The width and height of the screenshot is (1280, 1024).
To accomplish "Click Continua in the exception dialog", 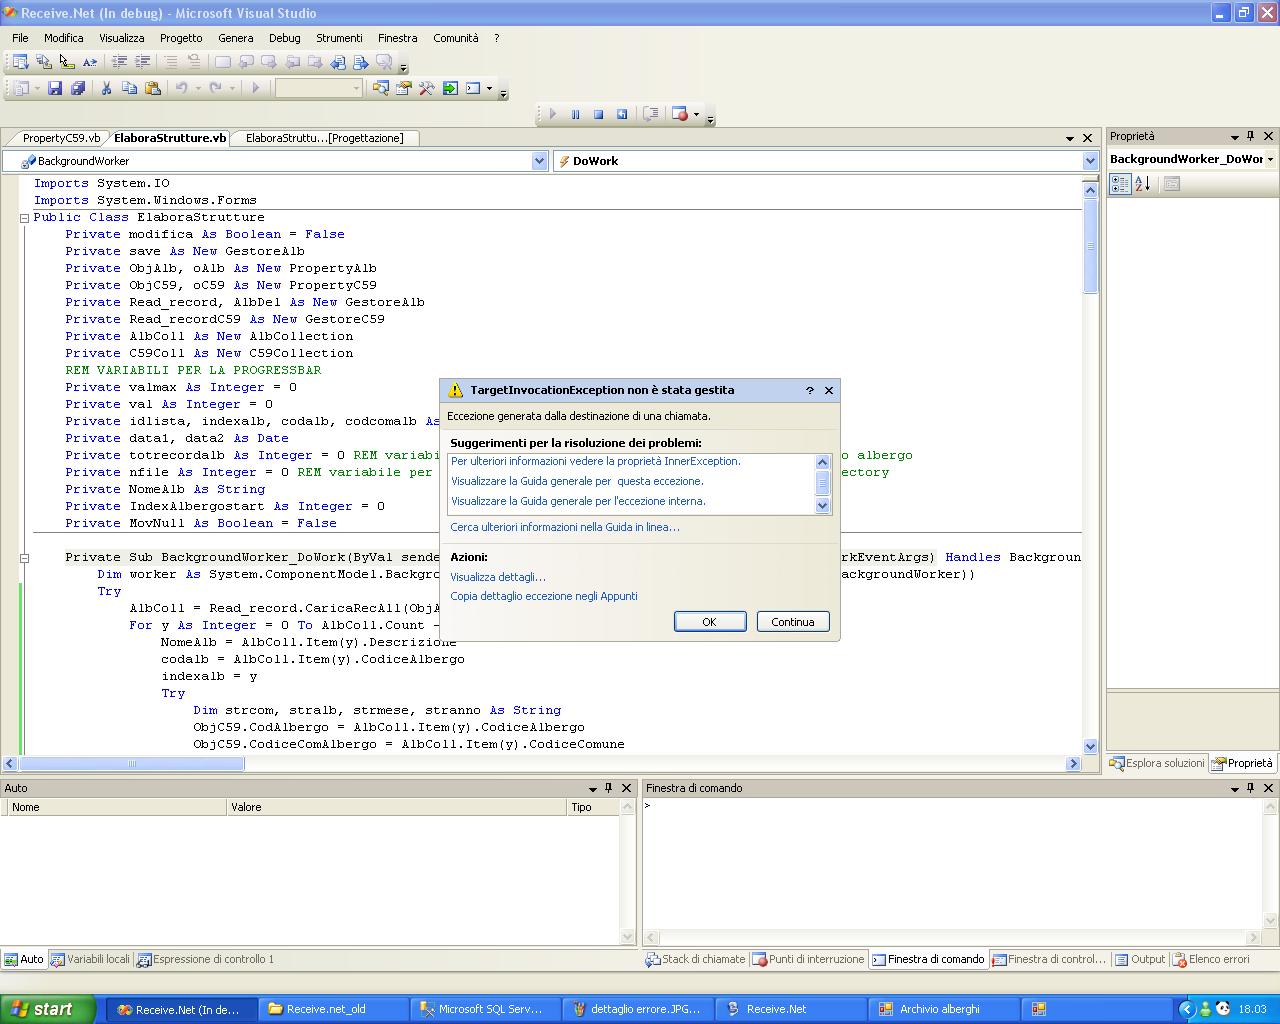I will point(793,622).
